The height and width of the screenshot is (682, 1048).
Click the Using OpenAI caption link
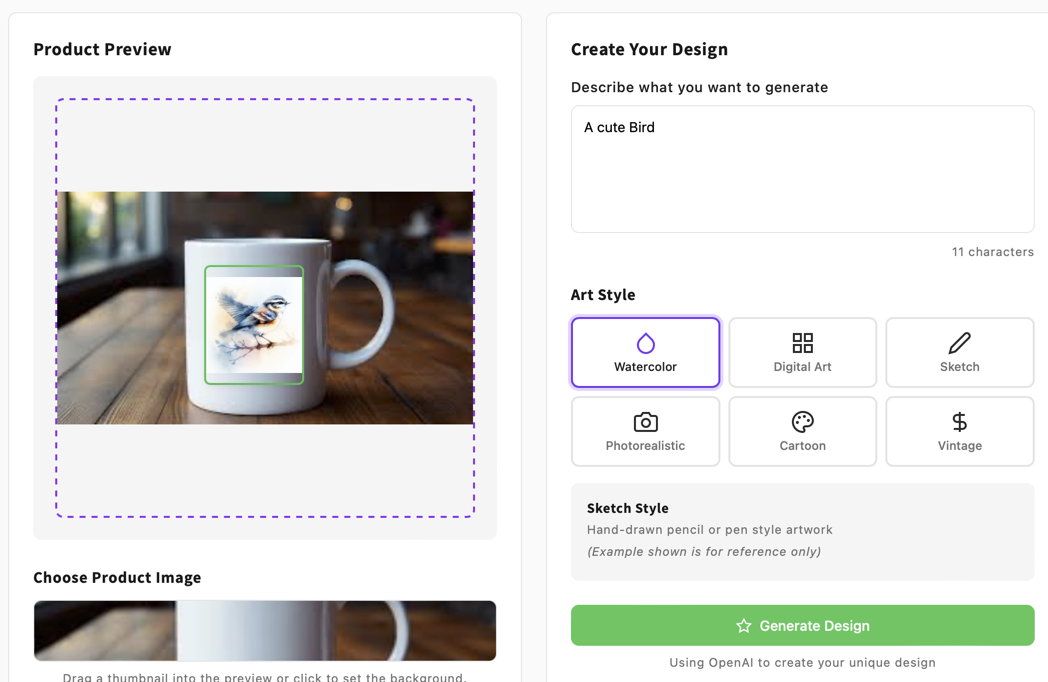point(802,662)
